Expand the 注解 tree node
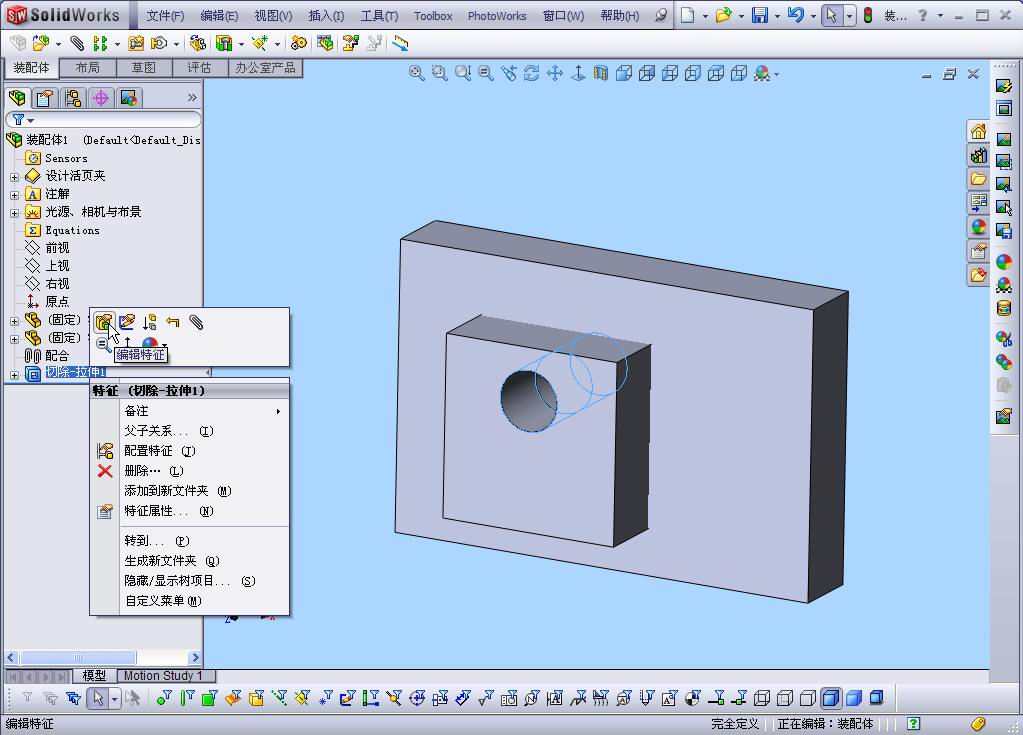 point(14,195)
